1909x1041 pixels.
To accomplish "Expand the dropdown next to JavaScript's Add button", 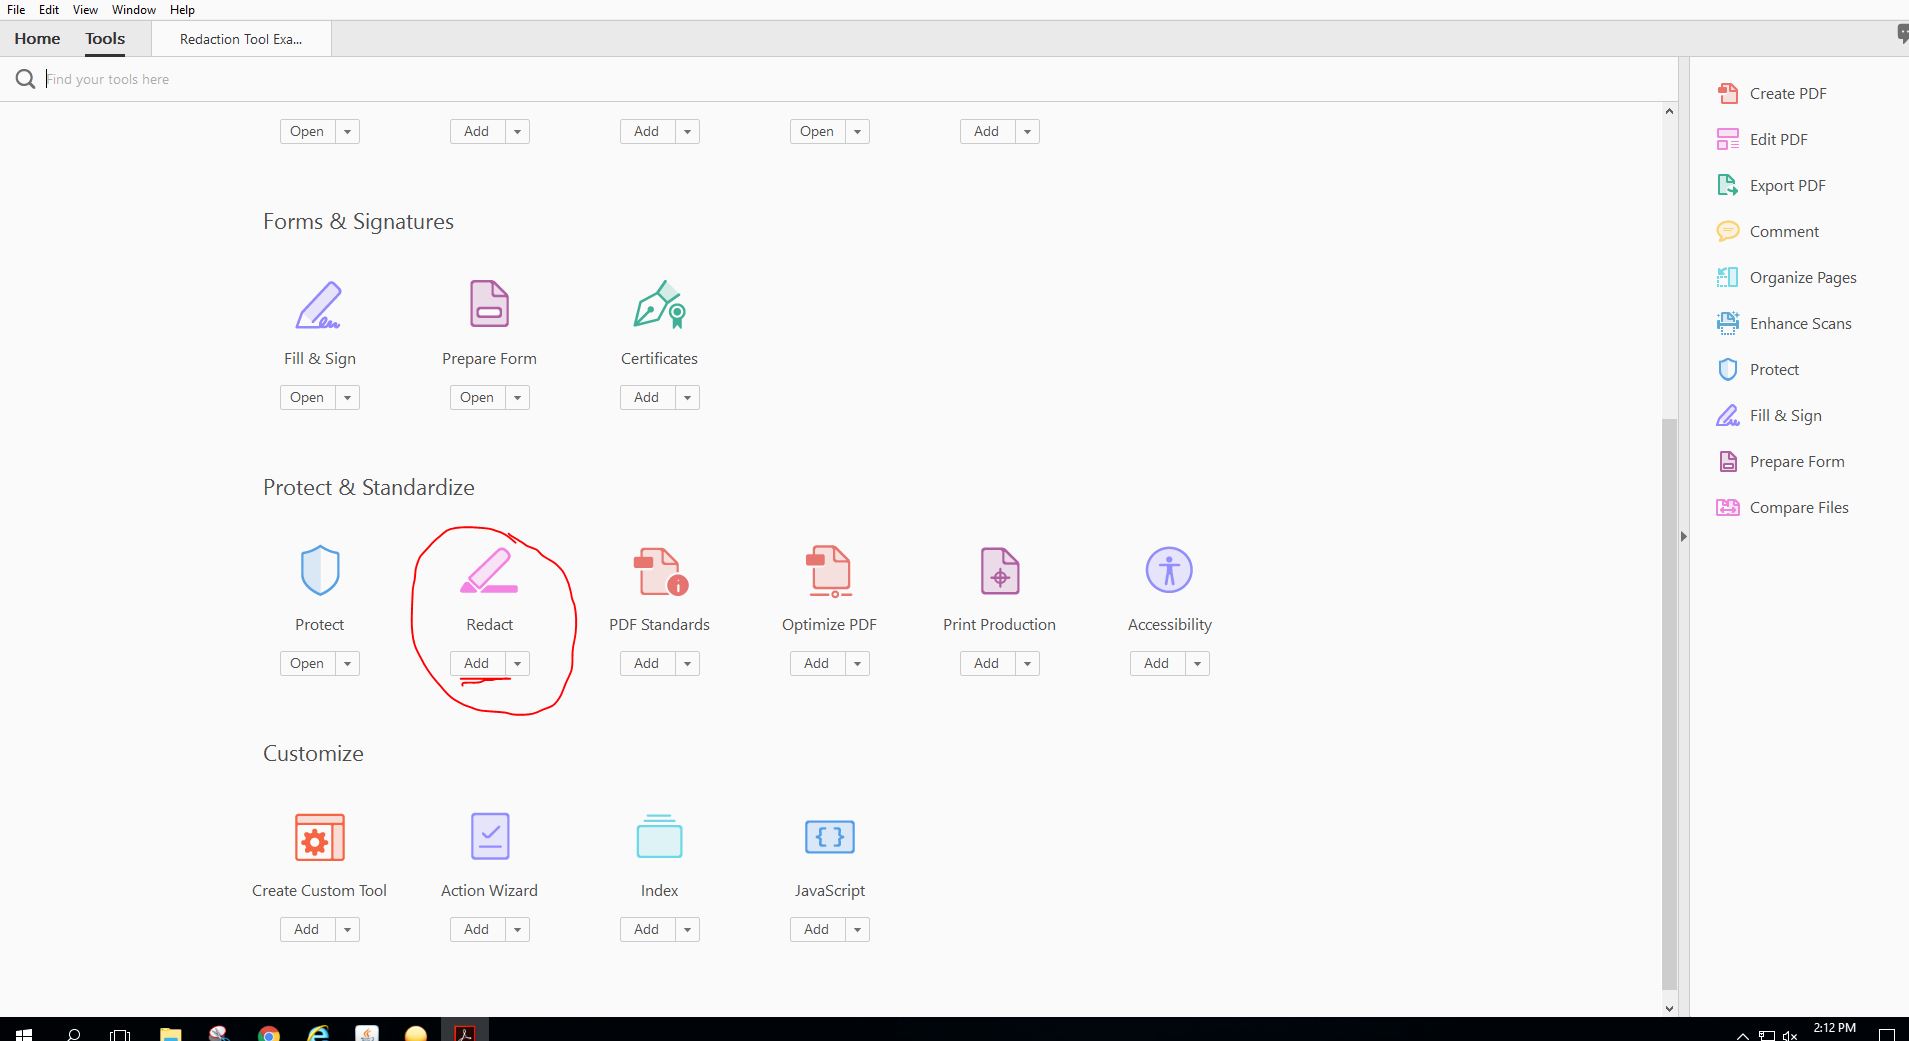I will click(x=857, y=929).
